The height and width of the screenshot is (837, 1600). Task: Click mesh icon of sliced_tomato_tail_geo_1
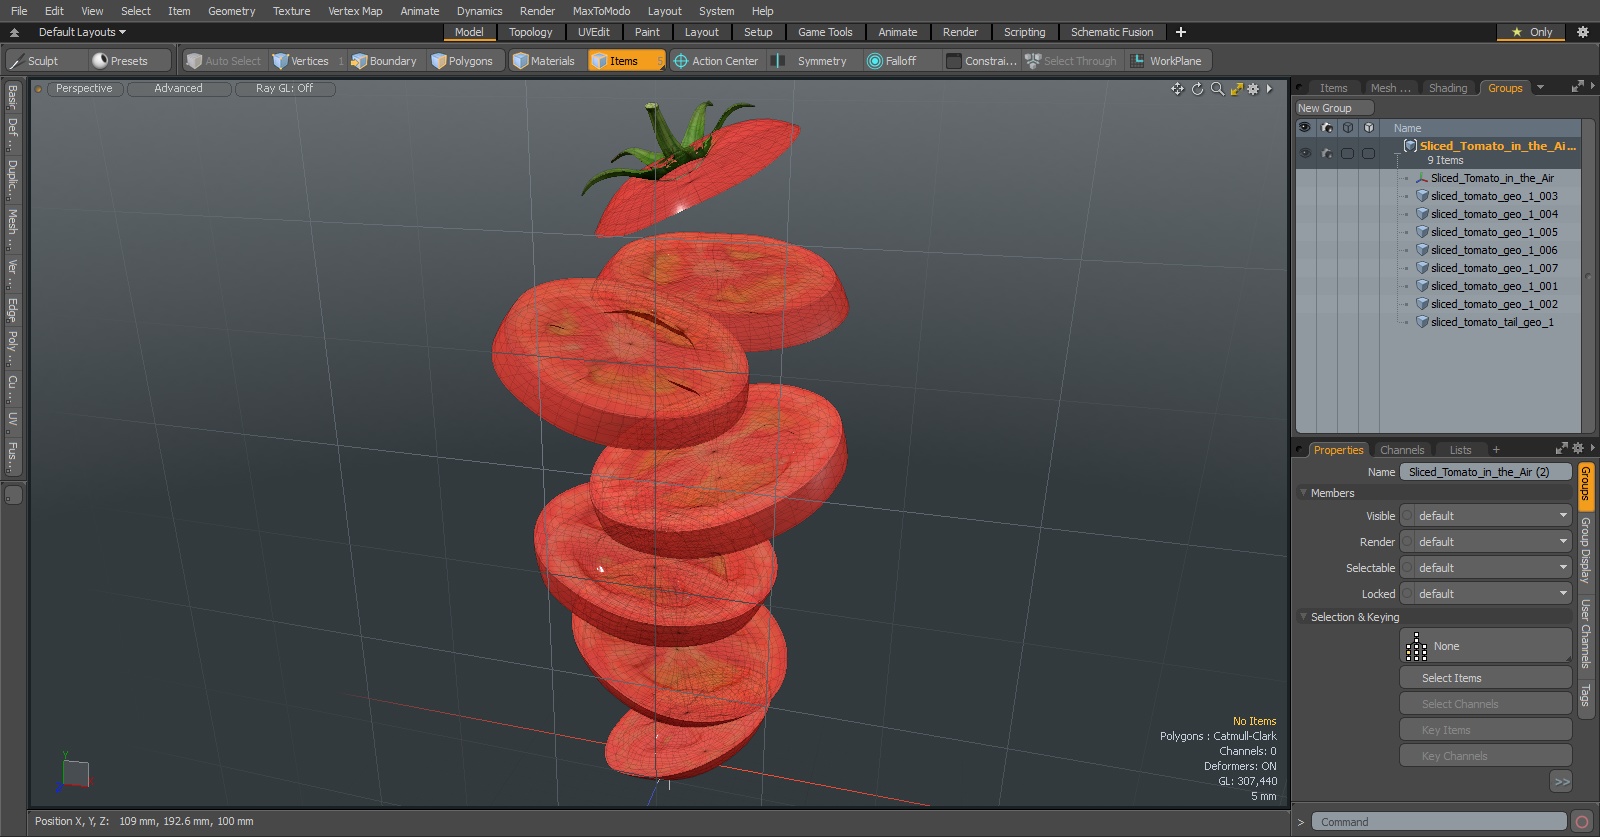pos(1422,322)
